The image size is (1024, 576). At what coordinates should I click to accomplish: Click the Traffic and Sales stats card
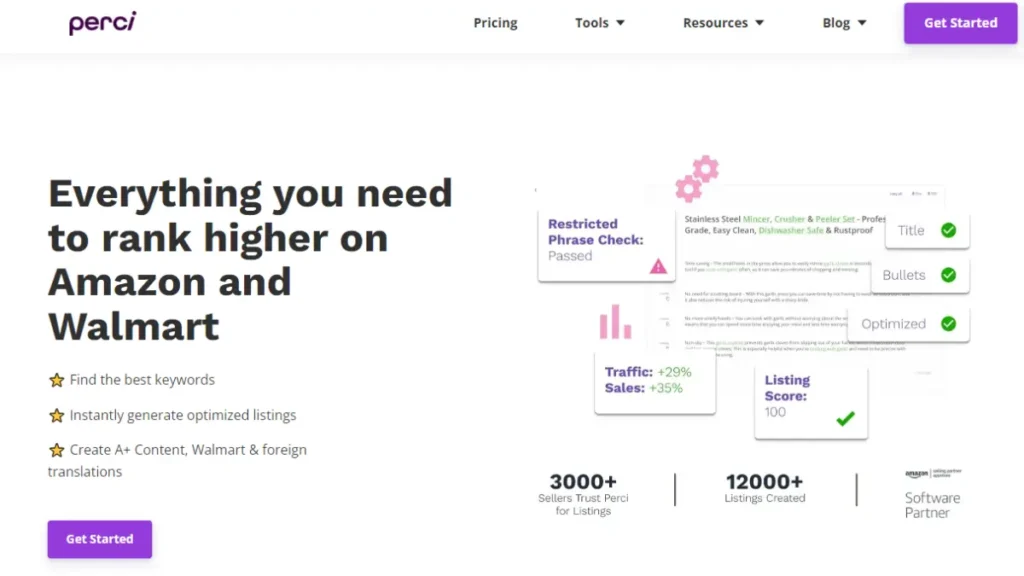(655, 382)
